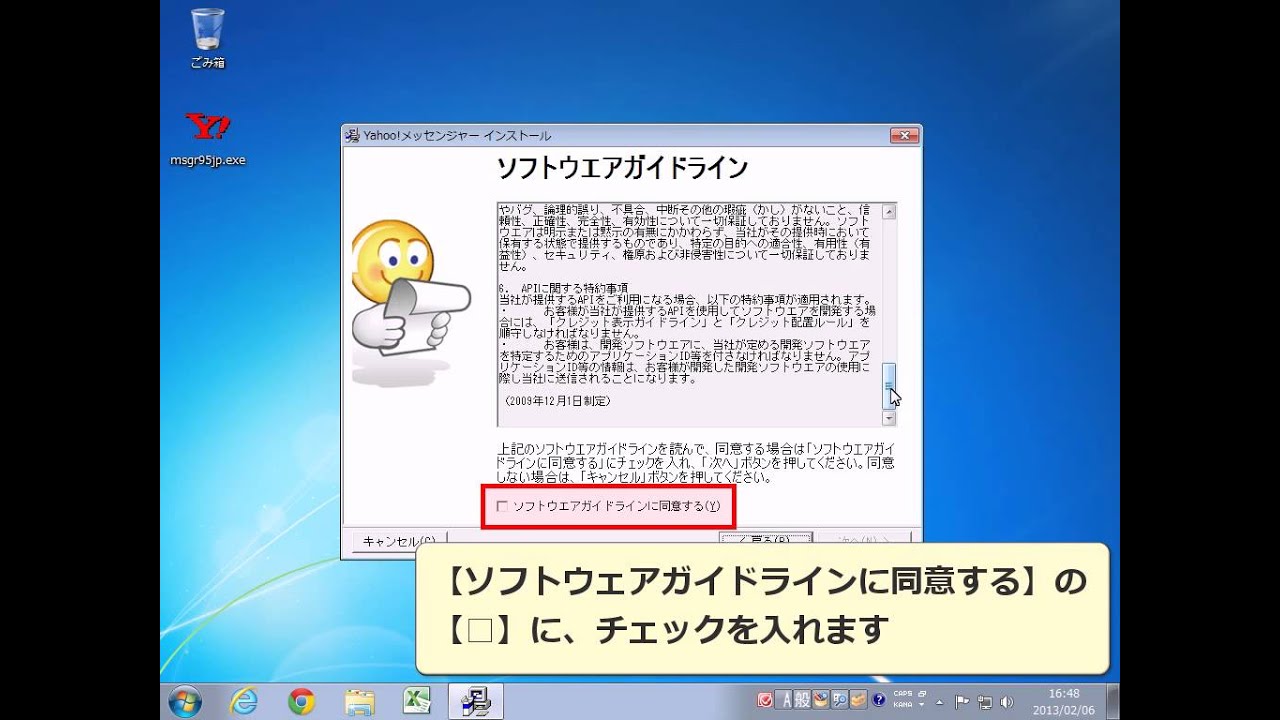This screenshot has height=720, width=1280.
Task: Click the installer taskbar button
Action: 475,702
